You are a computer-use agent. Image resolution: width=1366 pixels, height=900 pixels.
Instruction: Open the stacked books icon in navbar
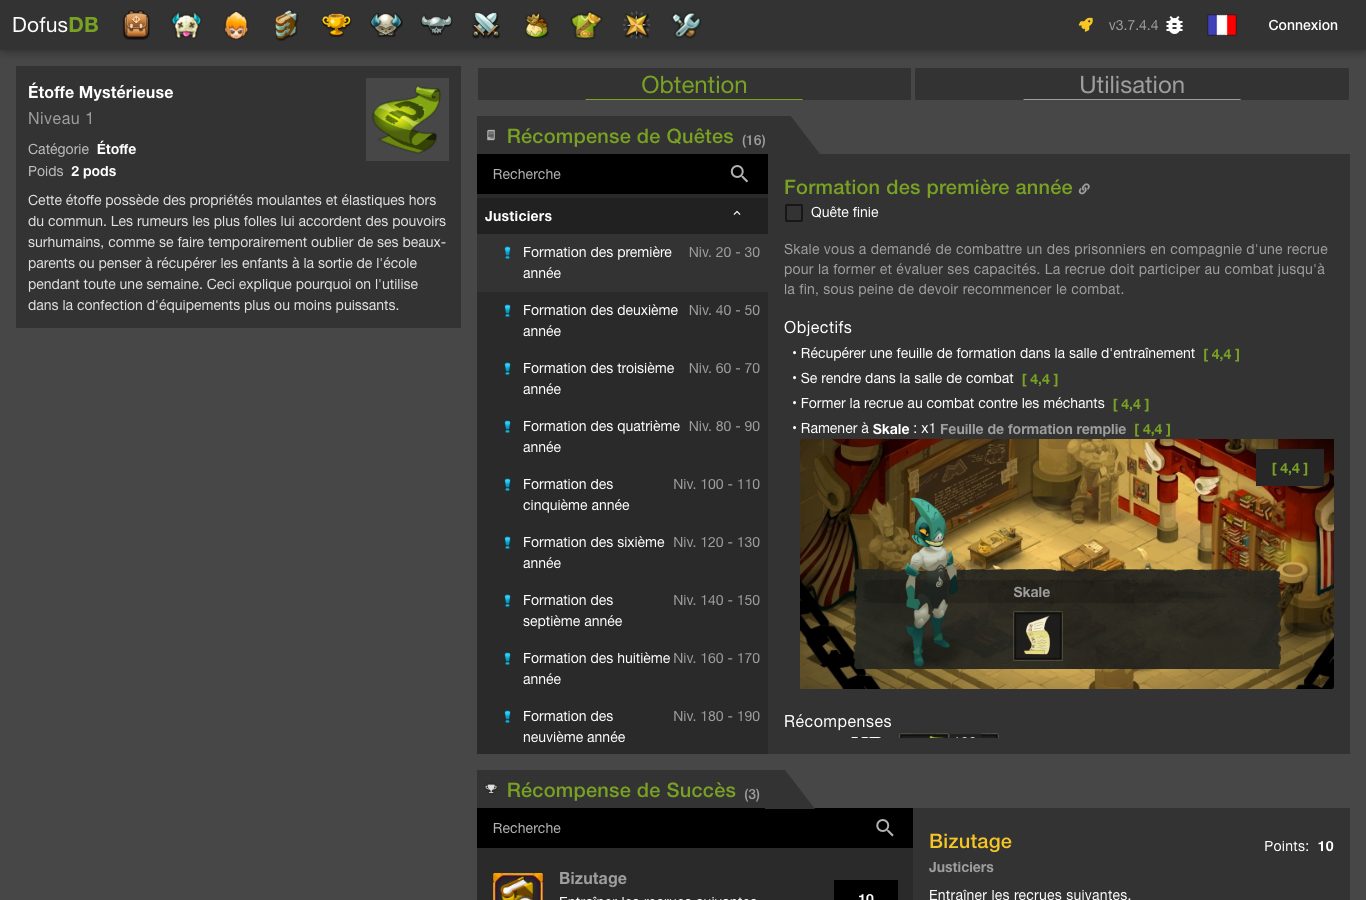(286, 25)
